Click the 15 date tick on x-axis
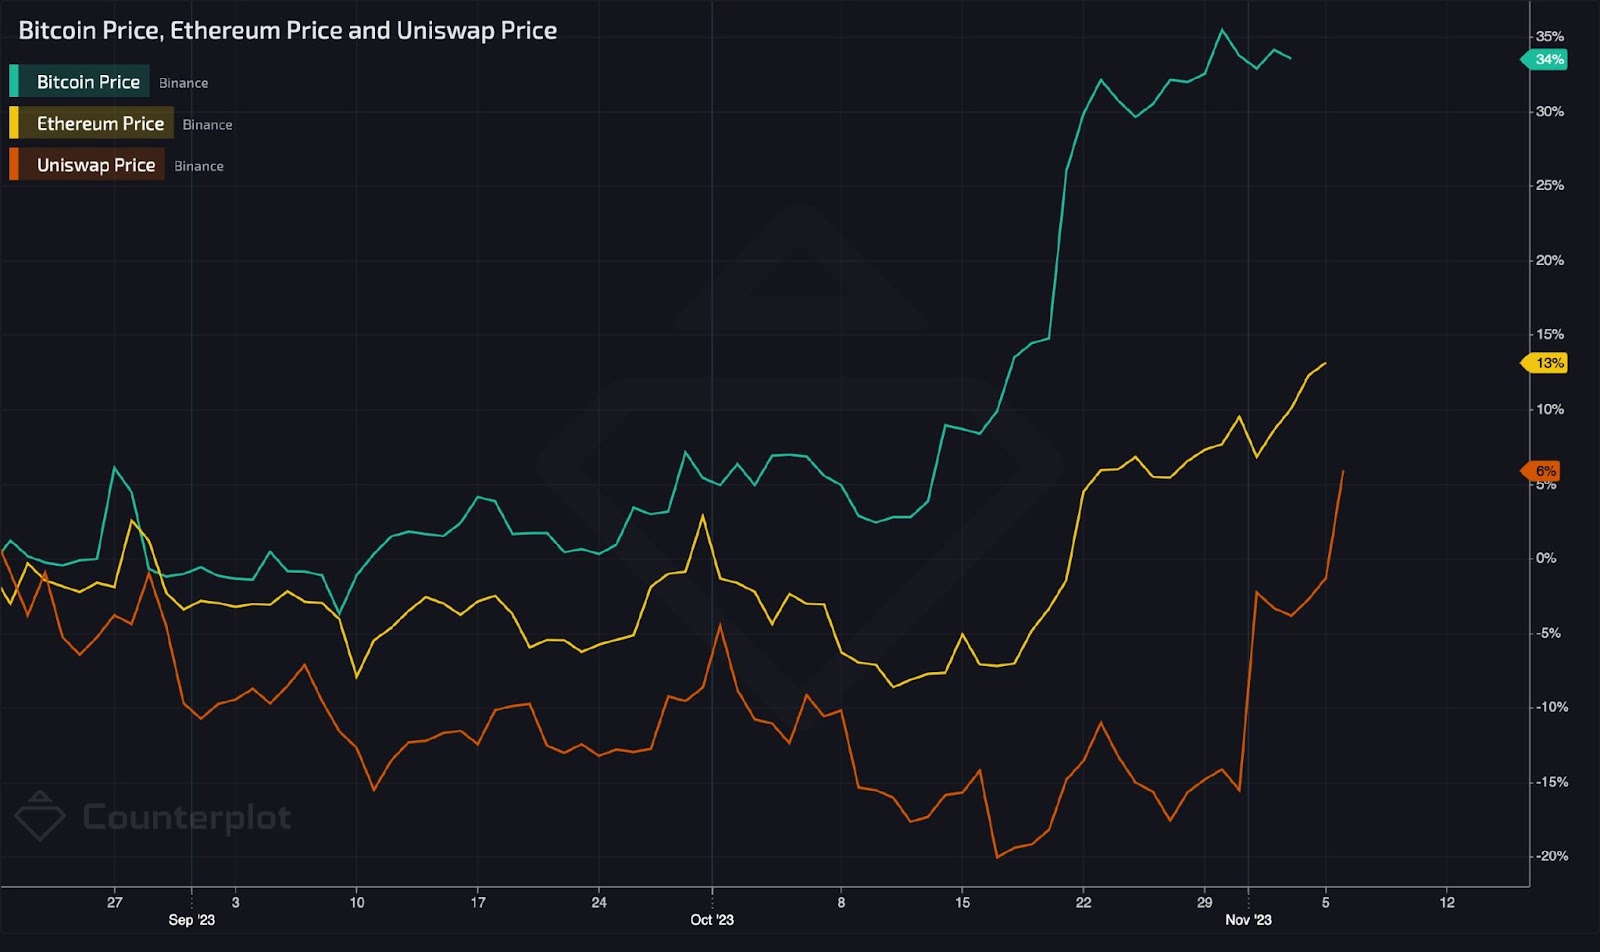The height and width of the screenshot is (952, 1600). coord(962,902)
